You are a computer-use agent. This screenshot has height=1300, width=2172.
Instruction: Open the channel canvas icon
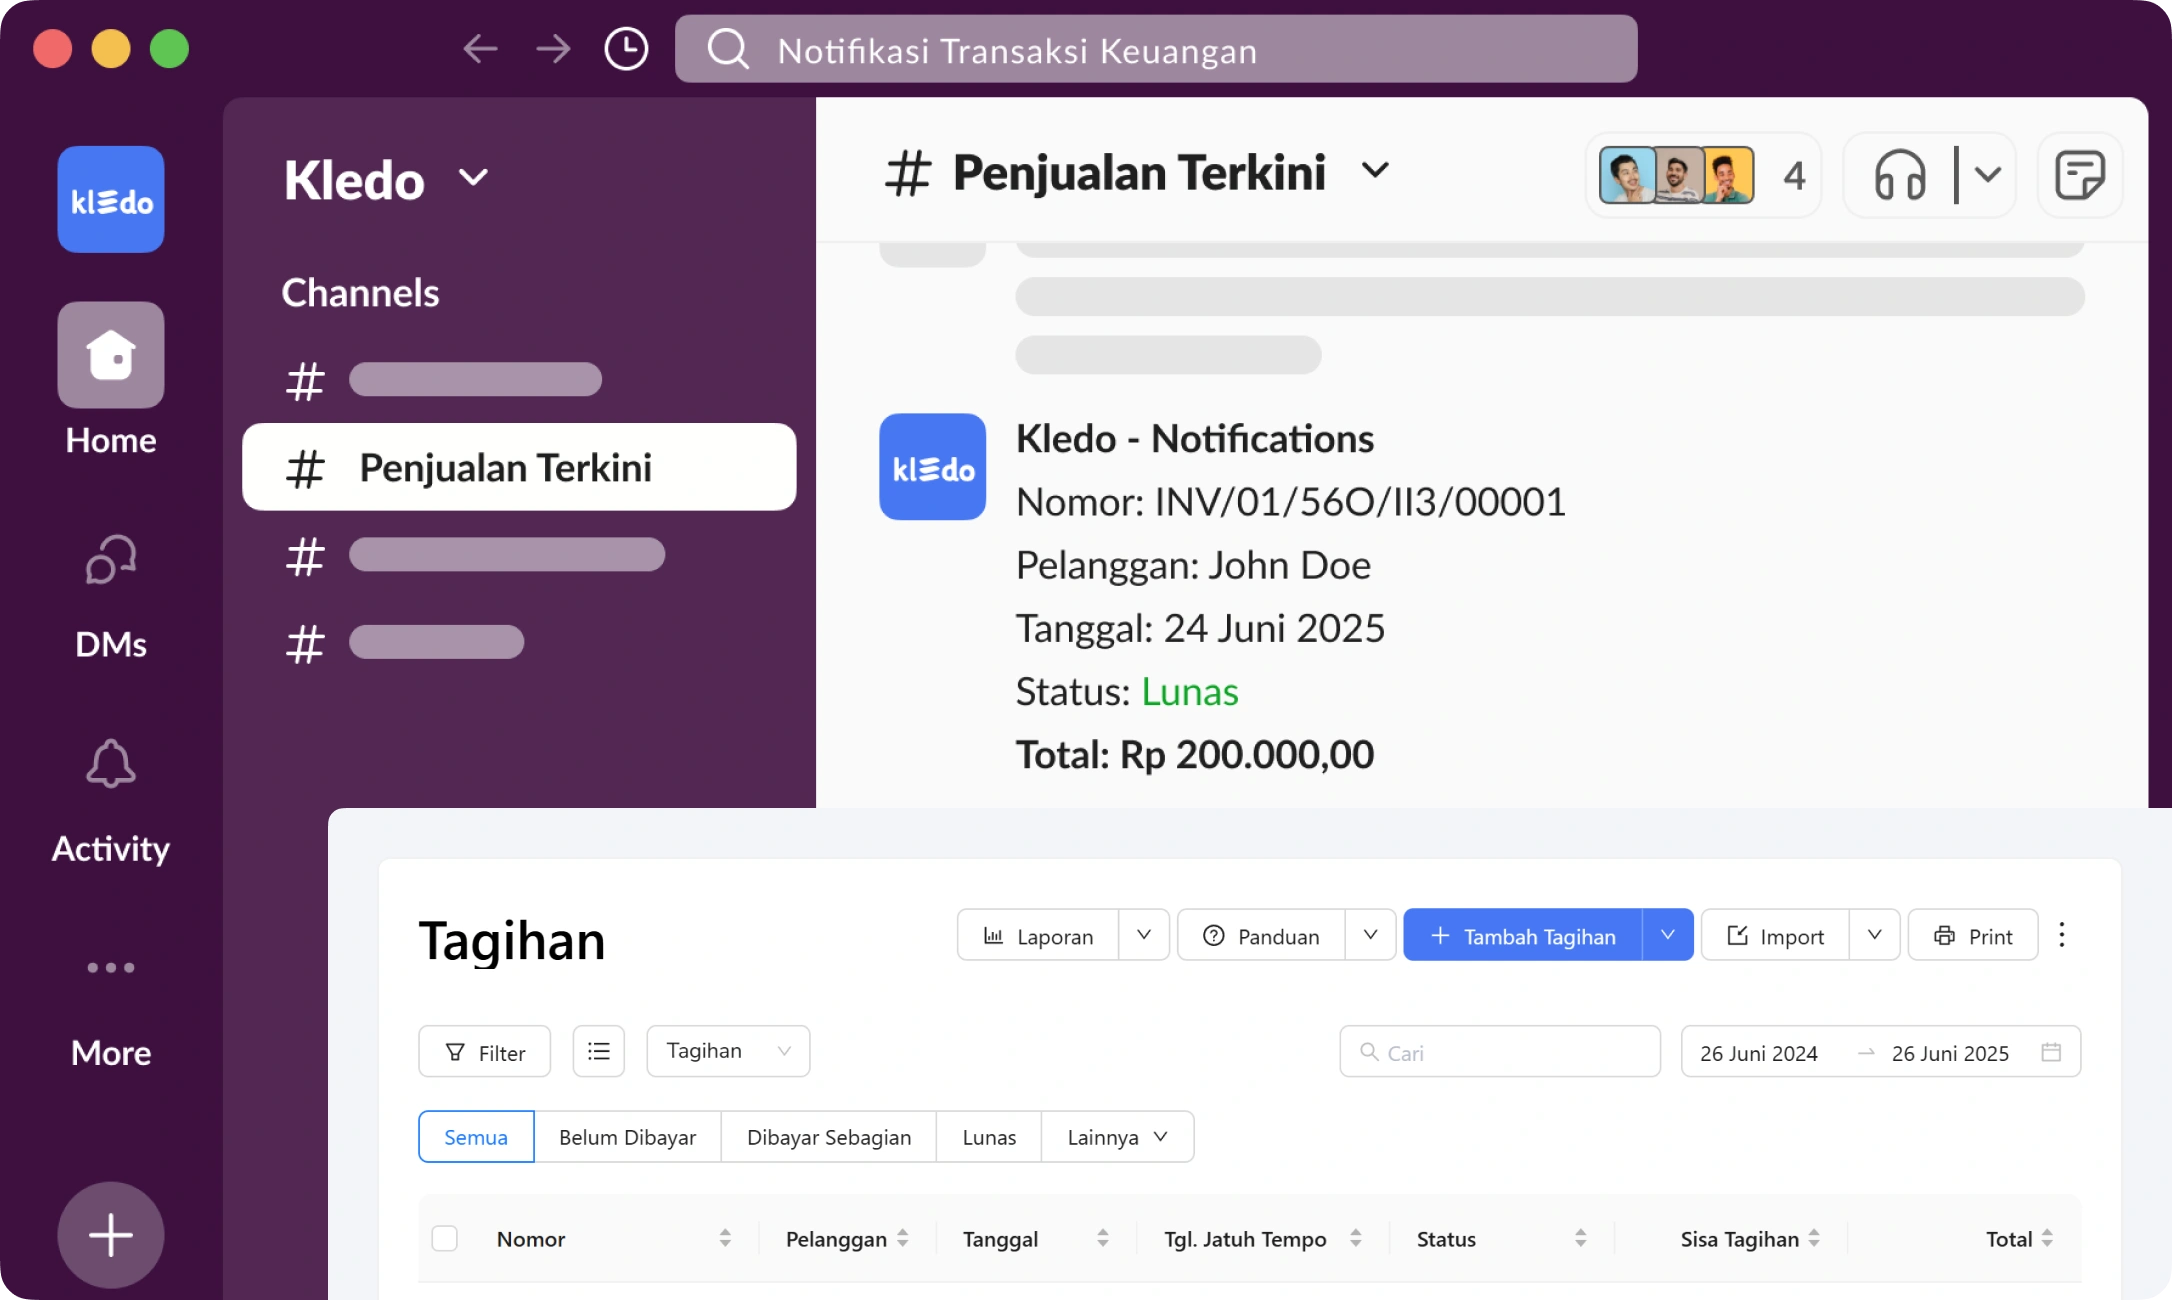[x=2079, y=176]
